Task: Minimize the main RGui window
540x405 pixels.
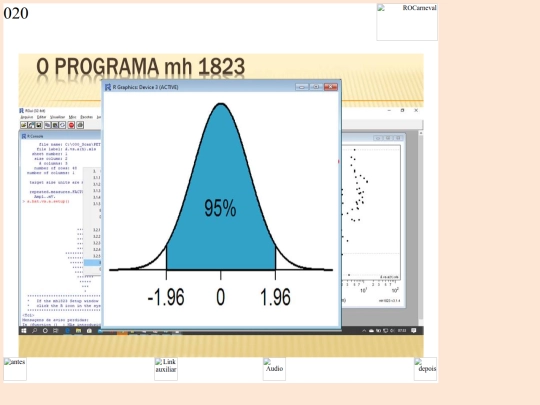Action: 389,111
